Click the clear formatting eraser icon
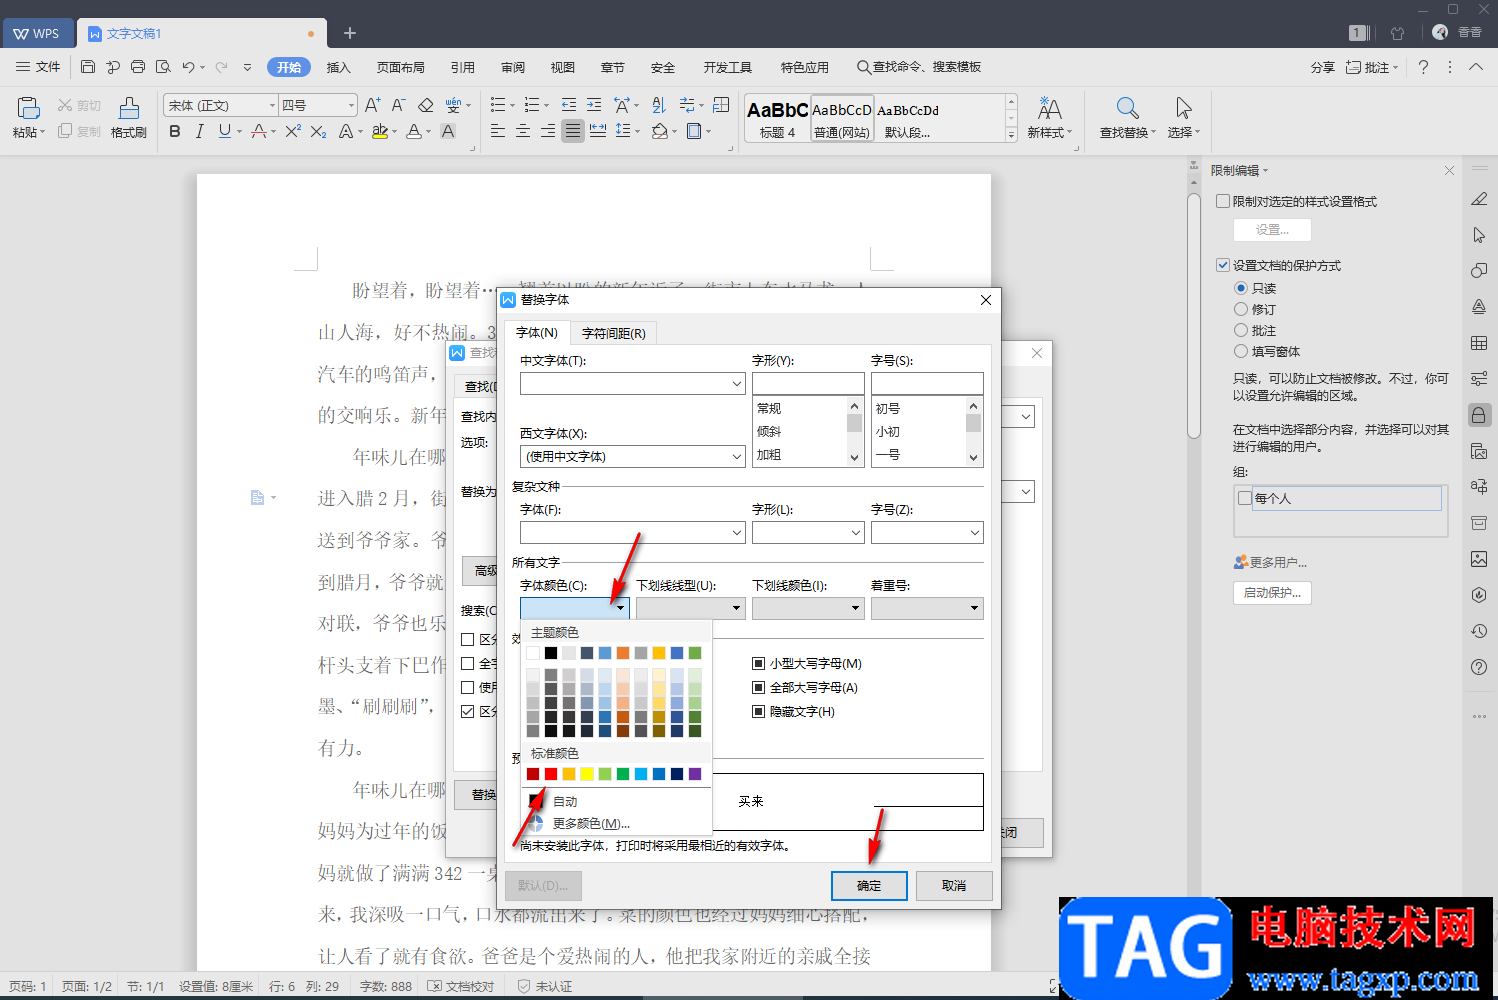The image size is (1498, 1000). click(x=426, y=105)
